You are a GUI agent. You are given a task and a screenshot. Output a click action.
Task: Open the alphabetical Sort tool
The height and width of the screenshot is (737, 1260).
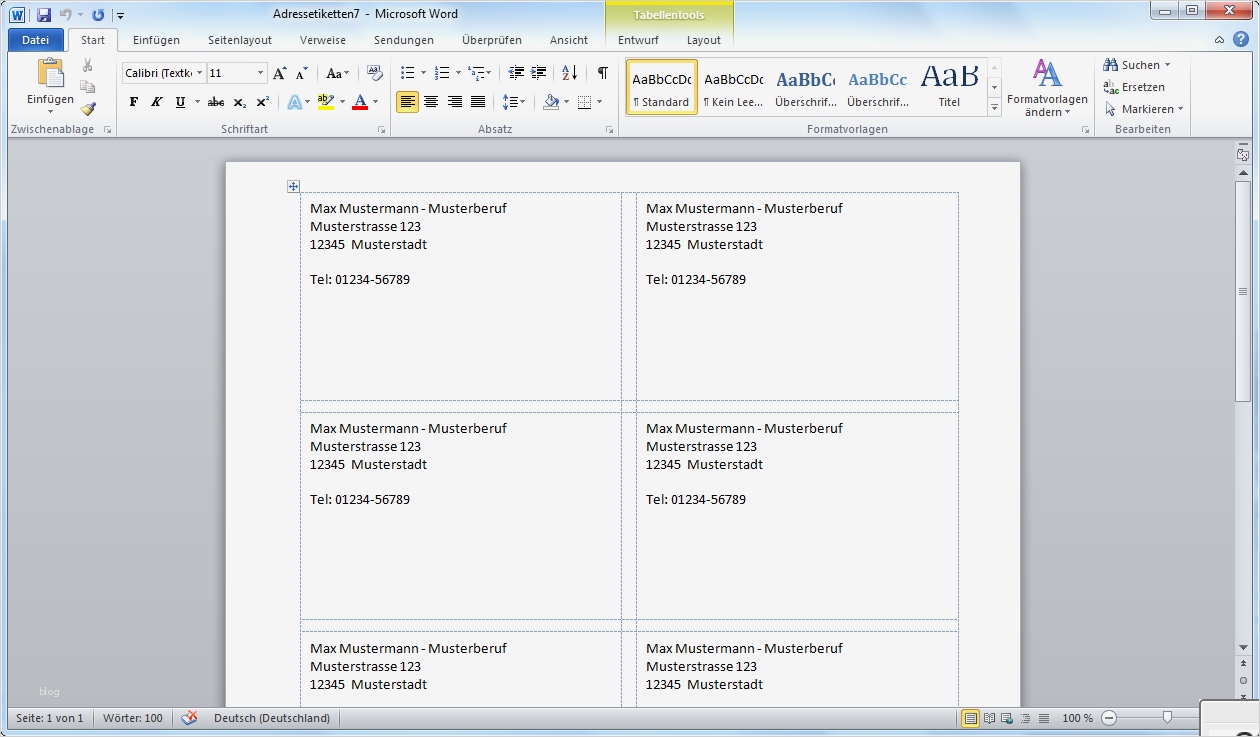[x=568, y=73]
